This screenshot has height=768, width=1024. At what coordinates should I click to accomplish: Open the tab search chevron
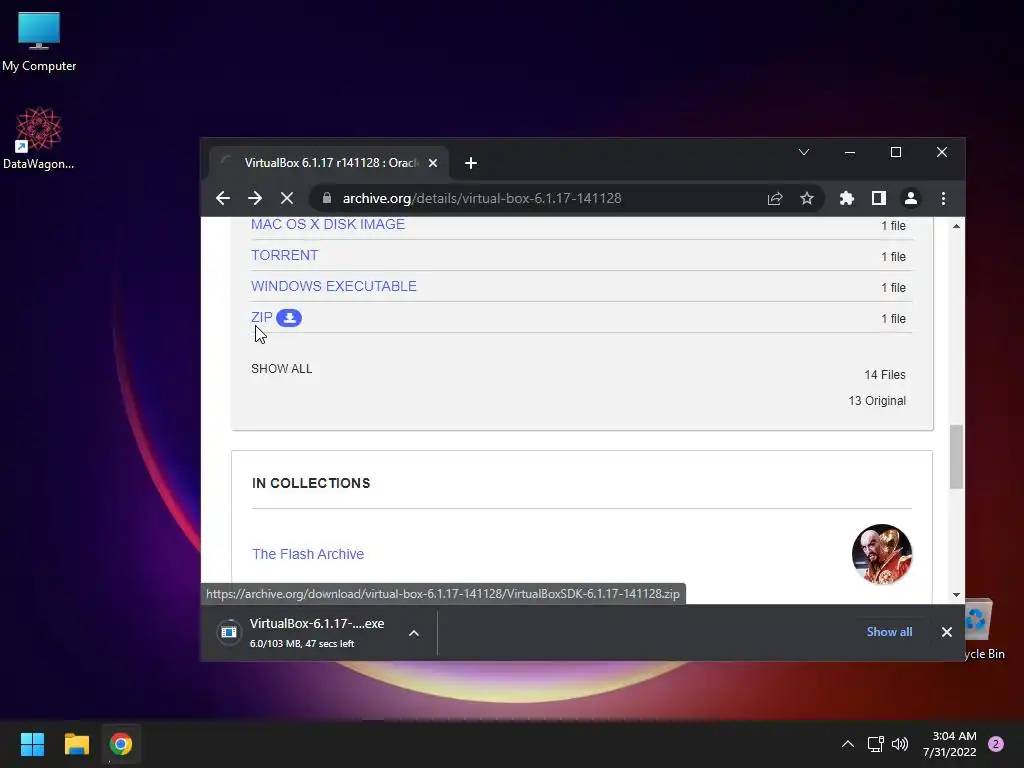(804, 152)
